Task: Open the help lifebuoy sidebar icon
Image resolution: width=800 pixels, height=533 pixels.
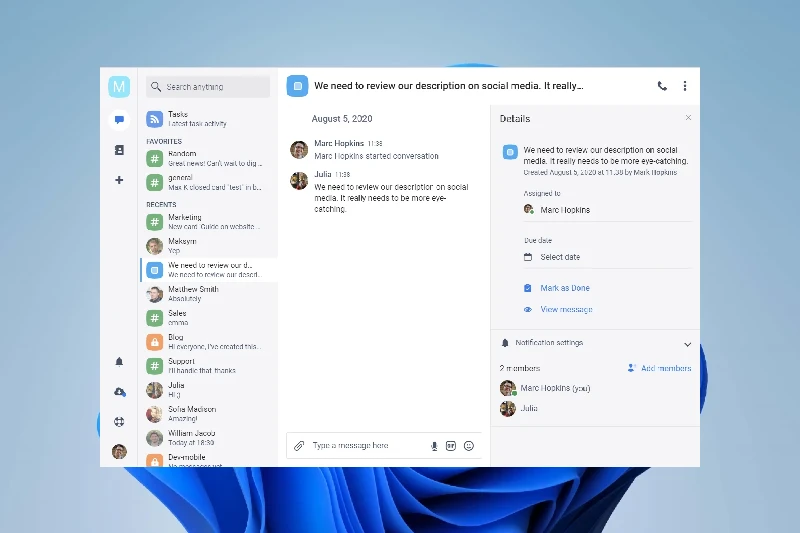Action: (x=119, y=422)
